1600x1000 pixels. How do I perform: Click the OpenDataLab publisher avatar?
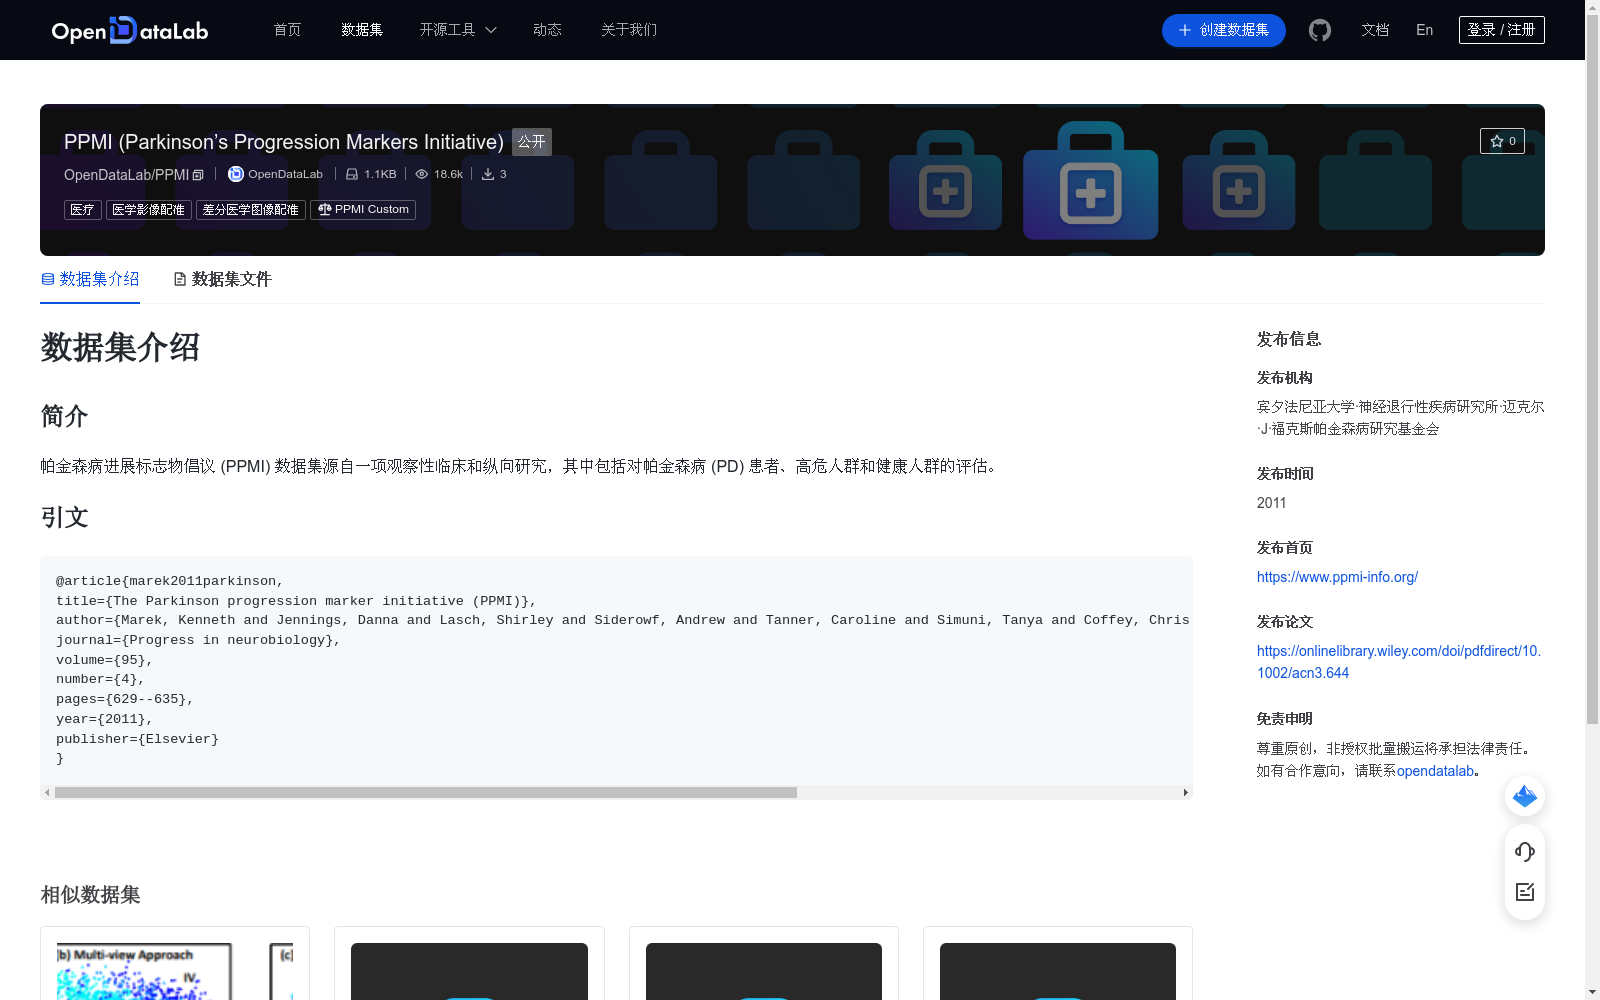coord(236,174)
